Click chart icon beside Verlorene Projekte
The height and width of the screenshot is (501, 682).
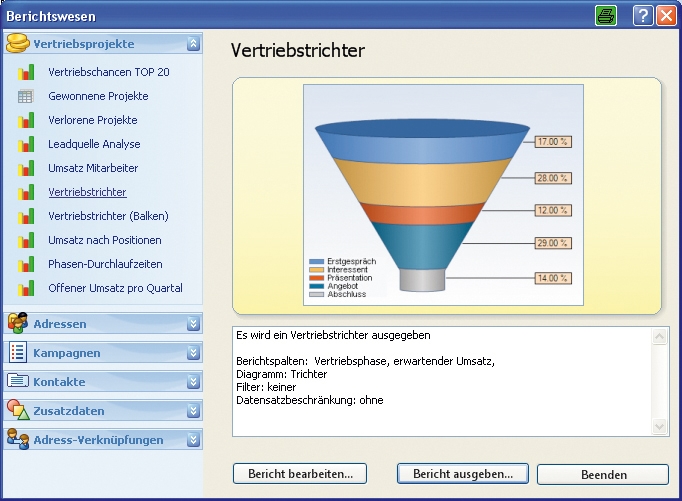(x=26, y=120)
